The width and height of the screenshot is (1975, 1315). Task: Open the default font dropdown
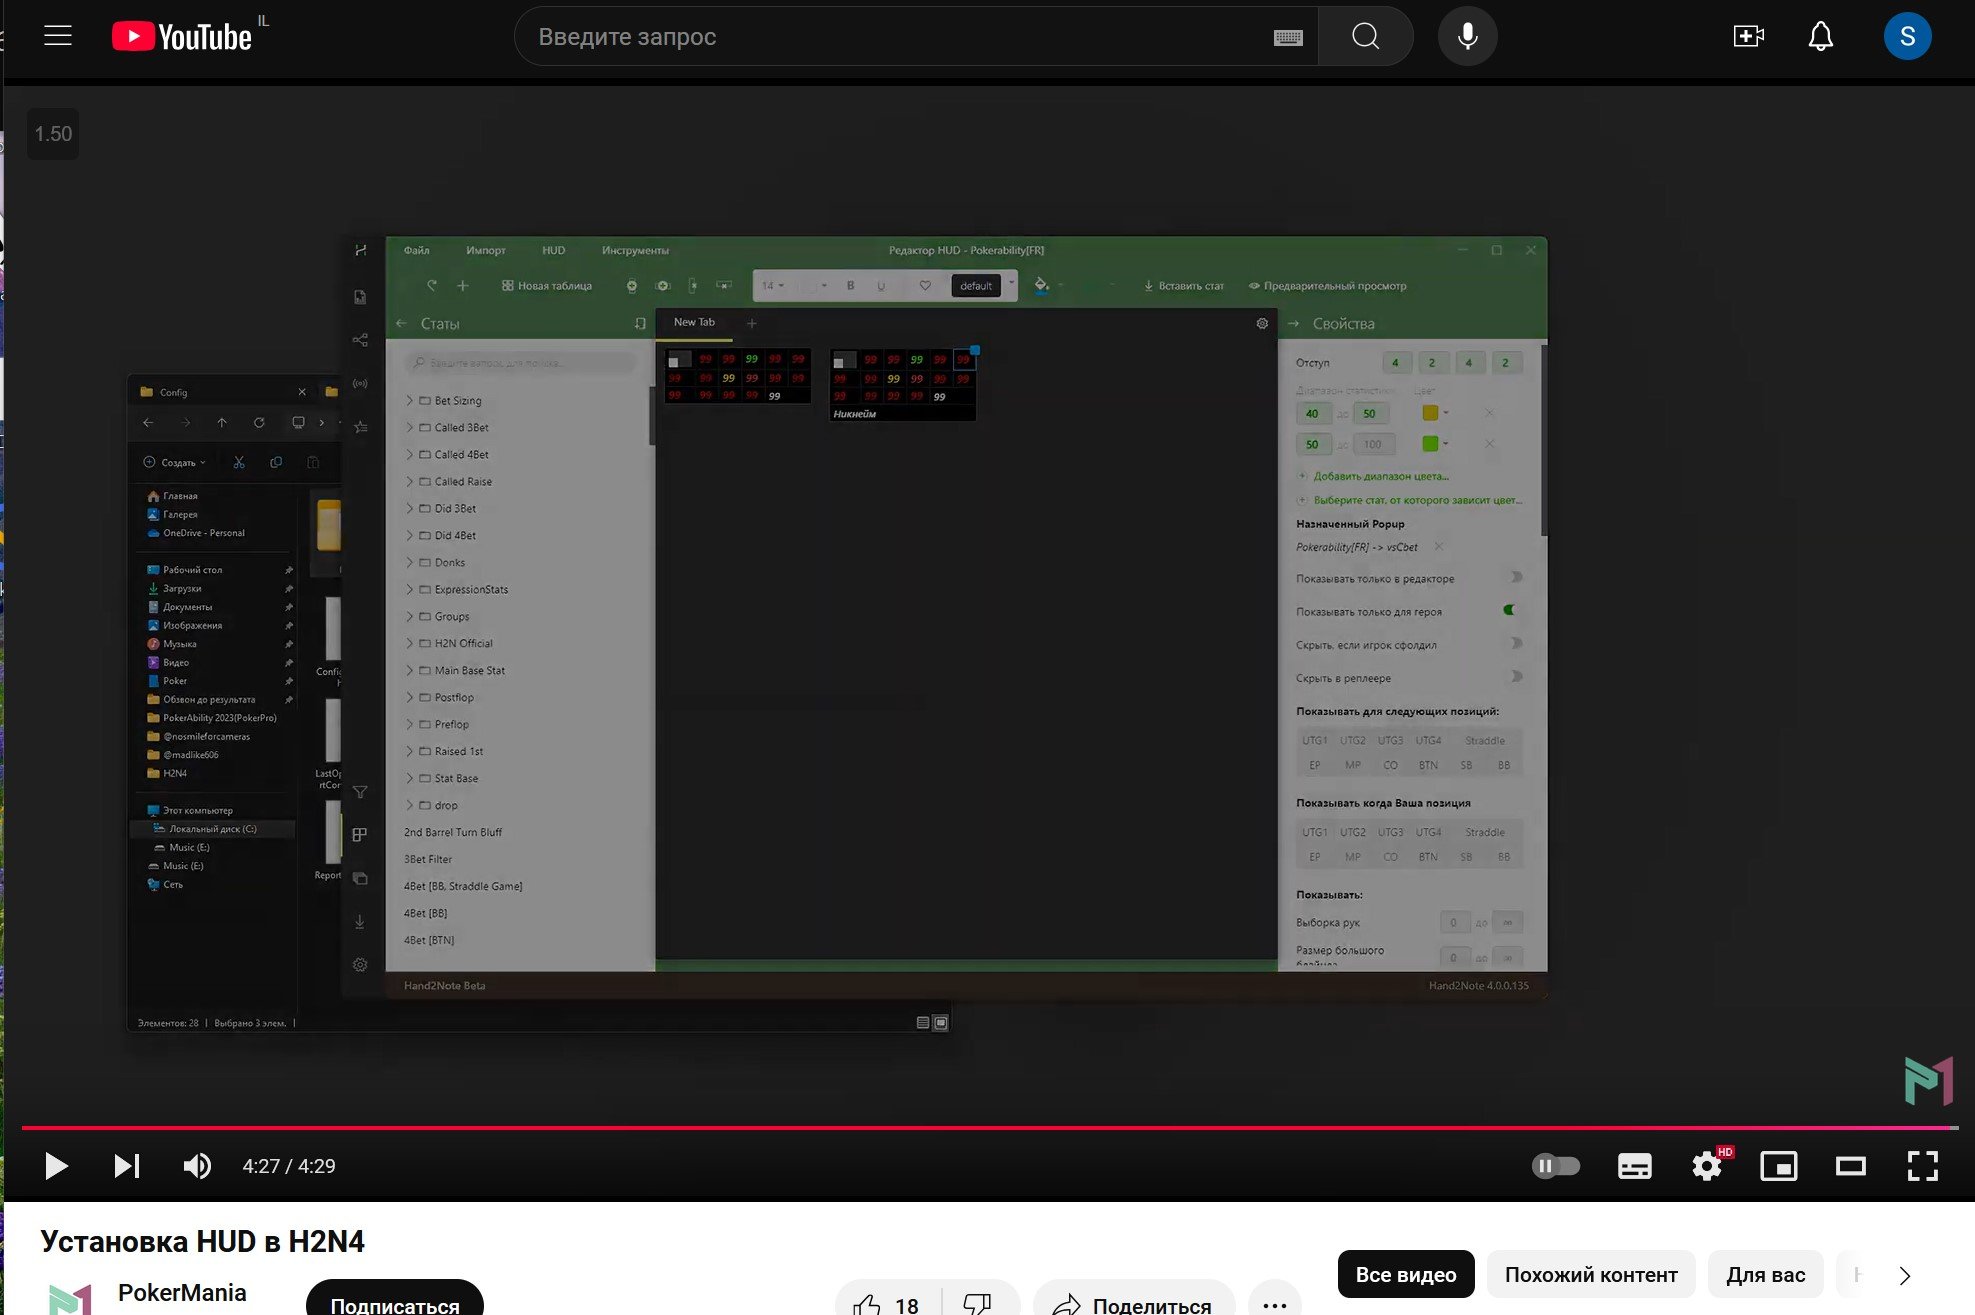[983, 286]
